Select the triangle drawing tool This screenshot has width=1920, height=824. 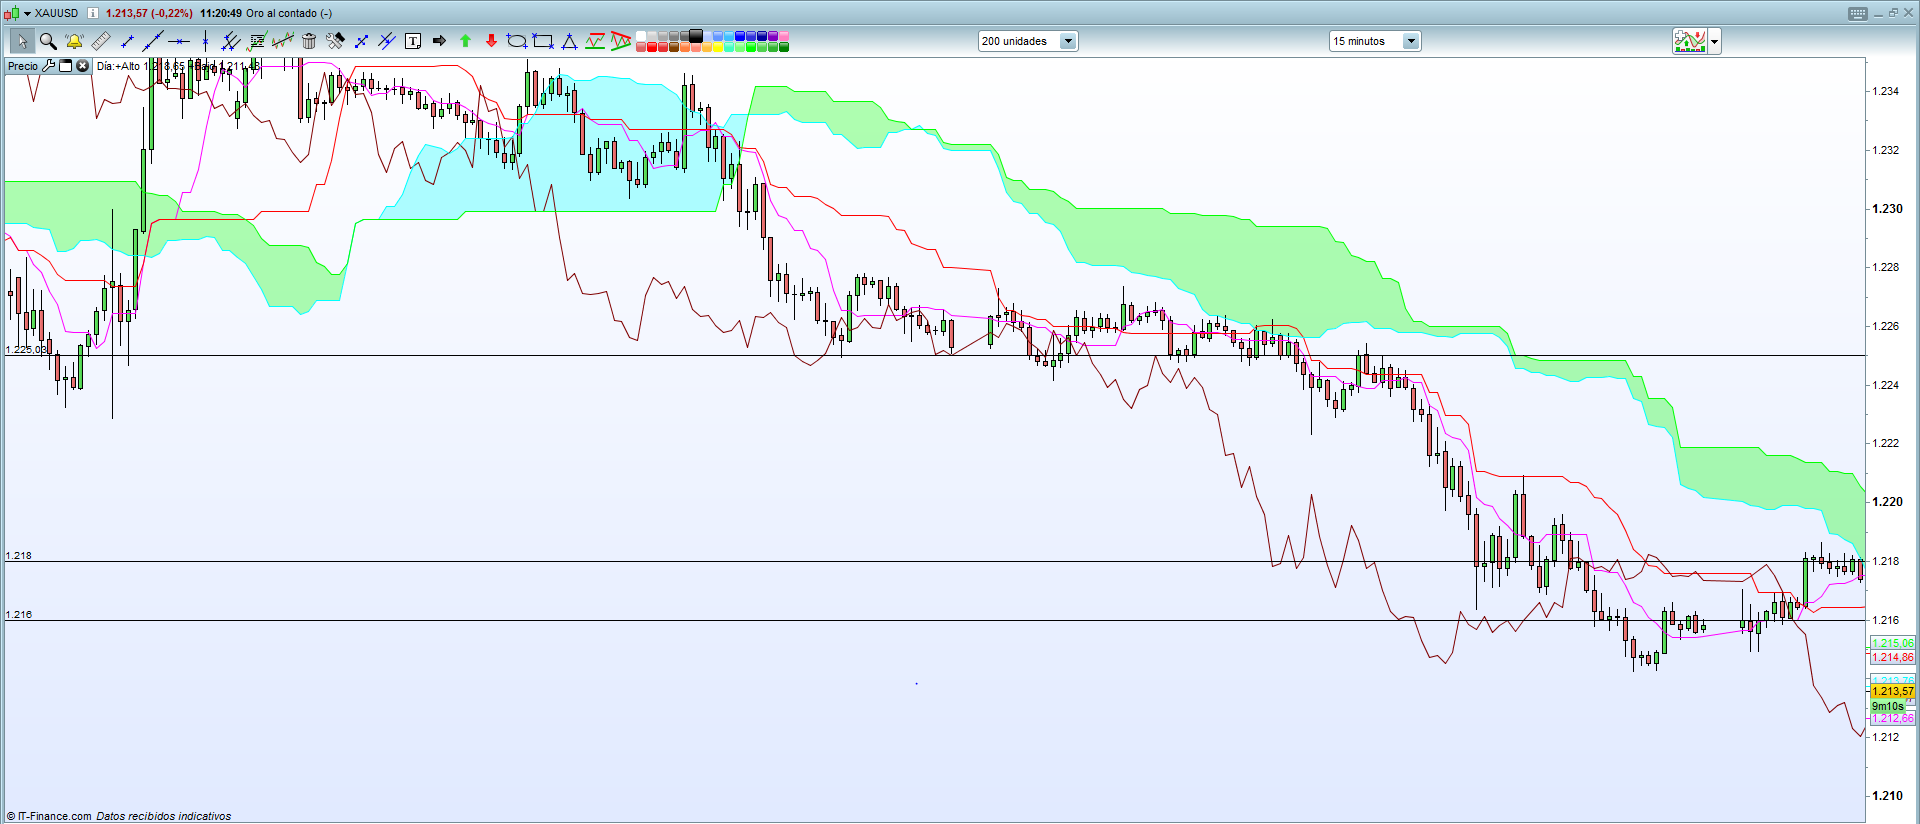pyautogui.click(x=569, y=41)
